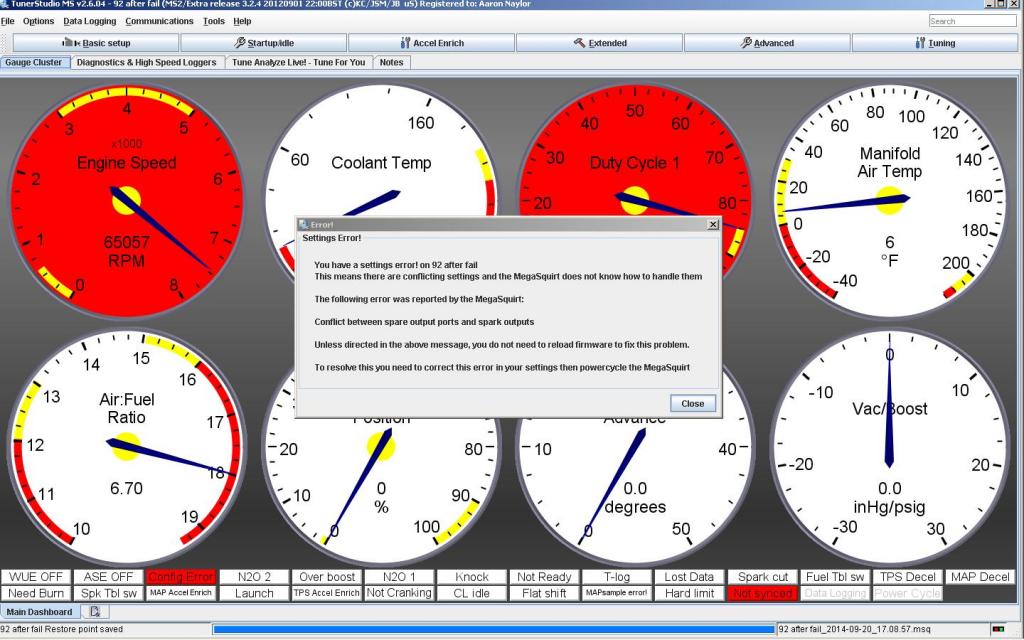The height and width of the screenshot is (640, 1024).
Task: Click the connection status icon in status bar
Action: coord(997,629)
